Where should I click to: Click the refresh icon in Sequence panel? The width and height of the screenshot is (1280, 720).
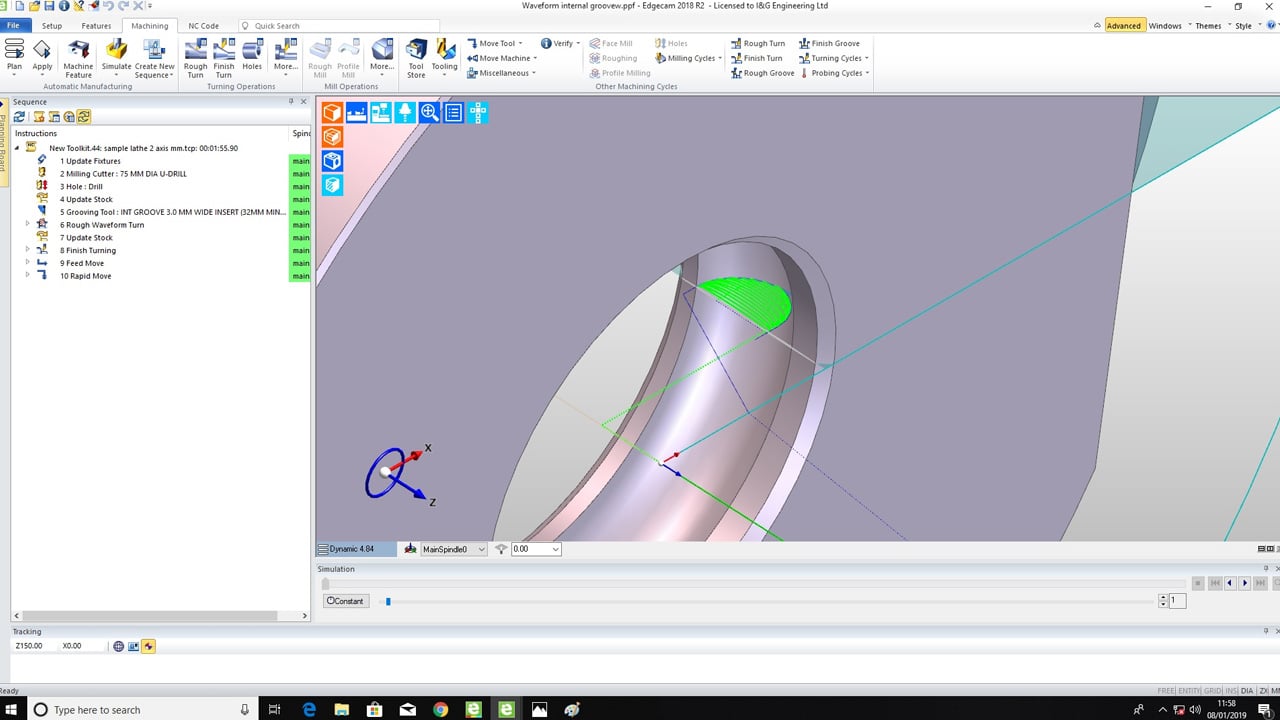click(x=19, y=117)
